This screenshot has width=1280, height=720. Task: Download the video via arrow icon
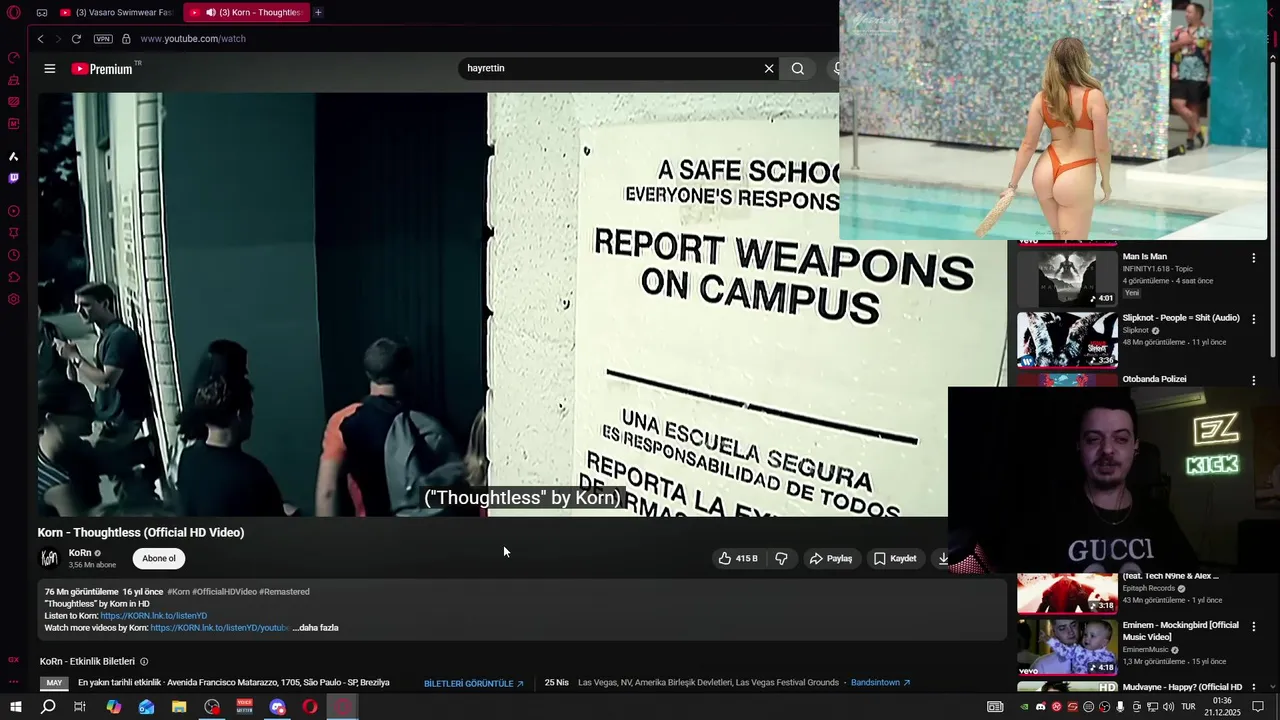943,559
